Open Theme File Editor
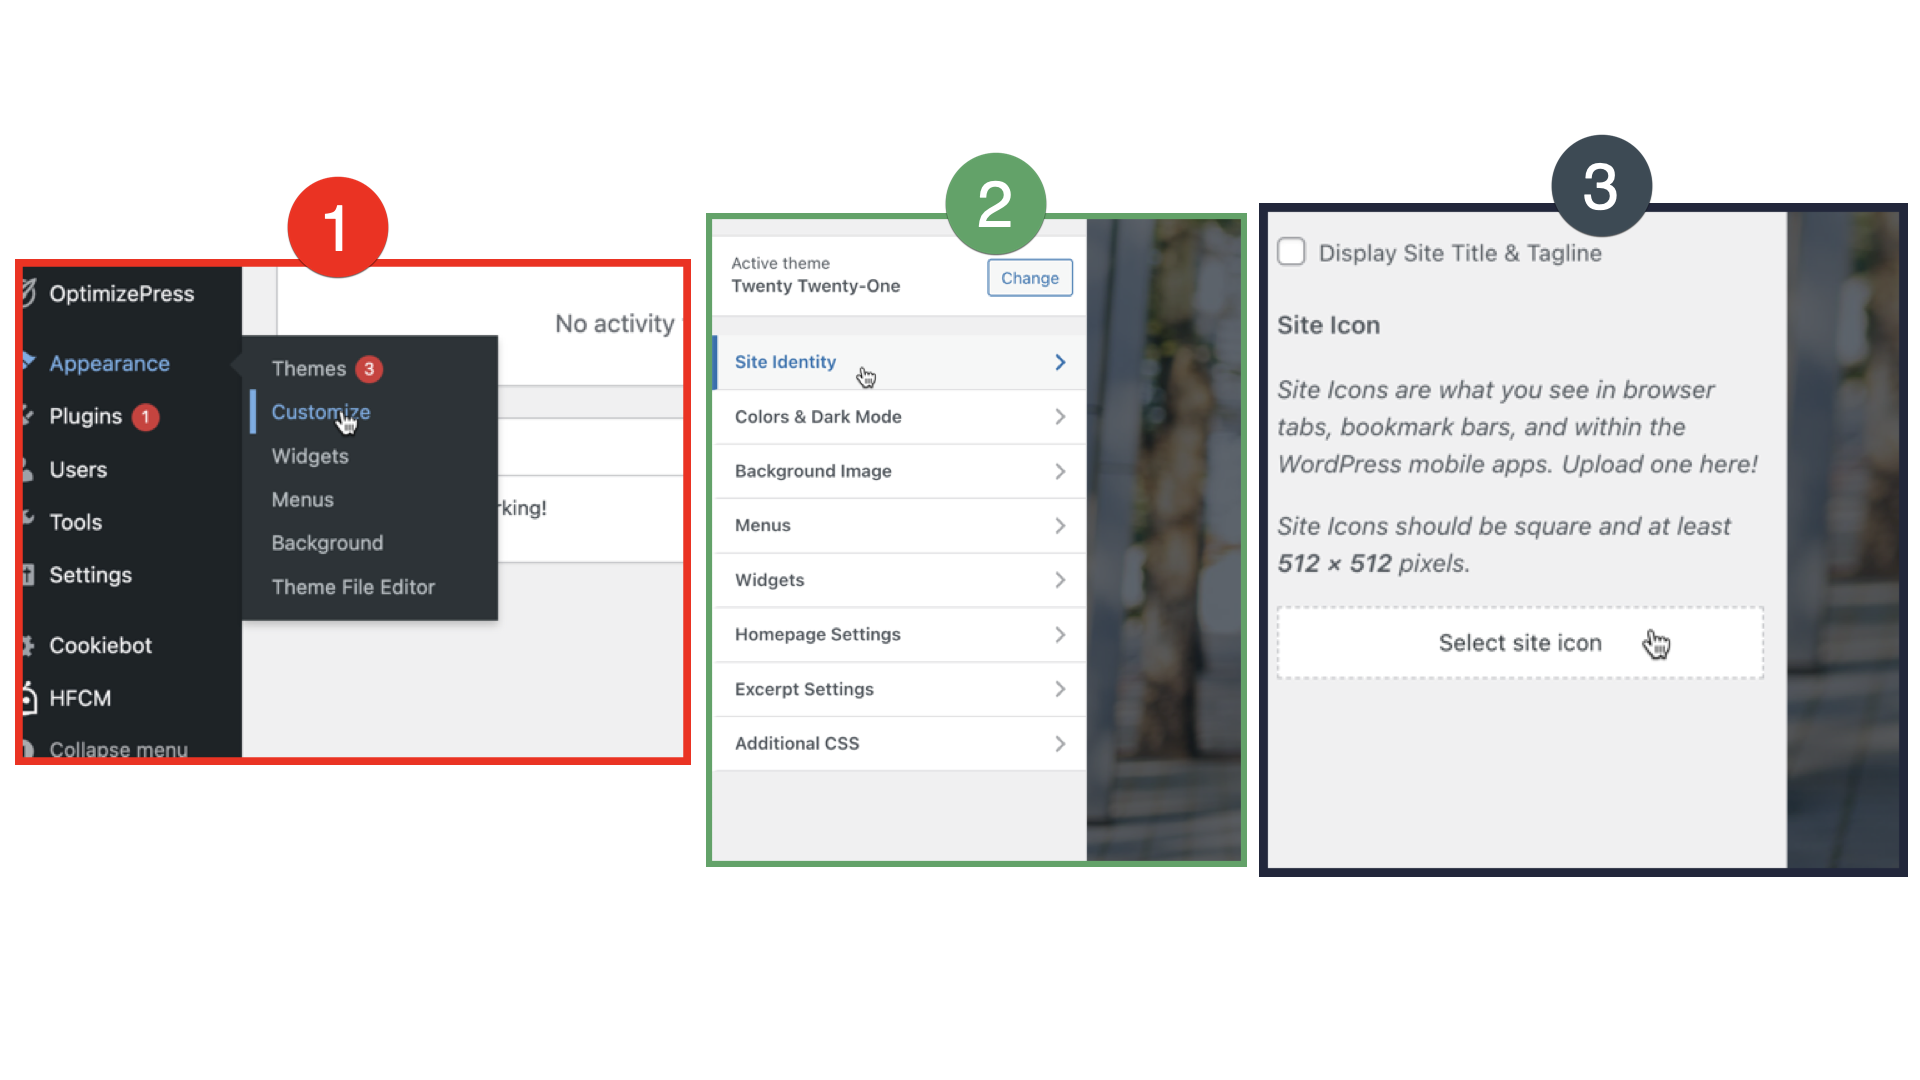1920x1080 pixels. pyautogui.click(x=353, y=587)
